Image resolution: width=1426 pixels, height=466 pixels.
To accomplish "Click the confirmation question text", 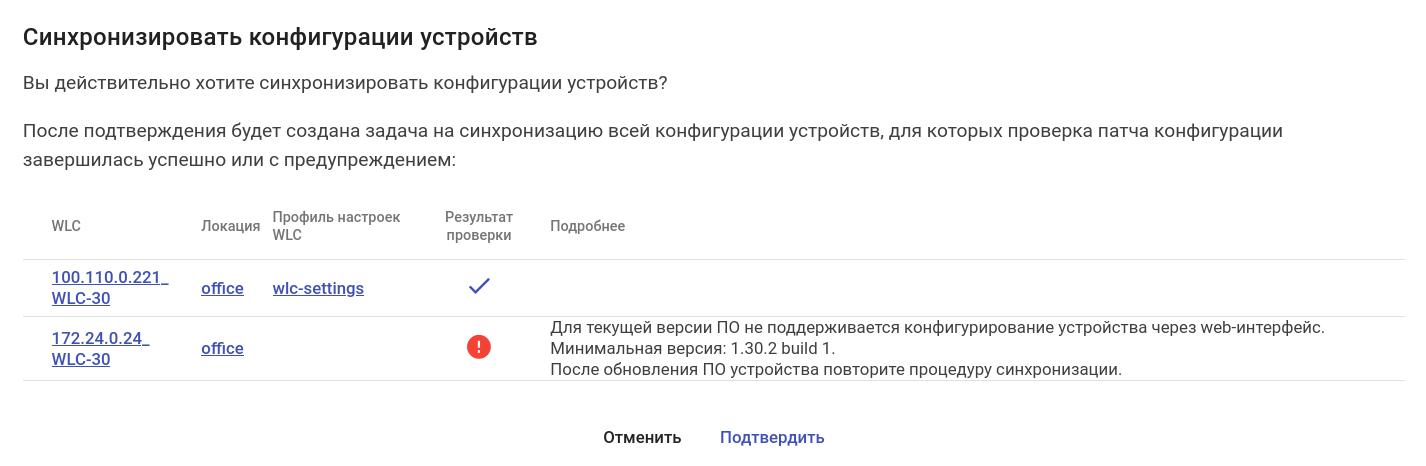I will click(x=345, y=84).
